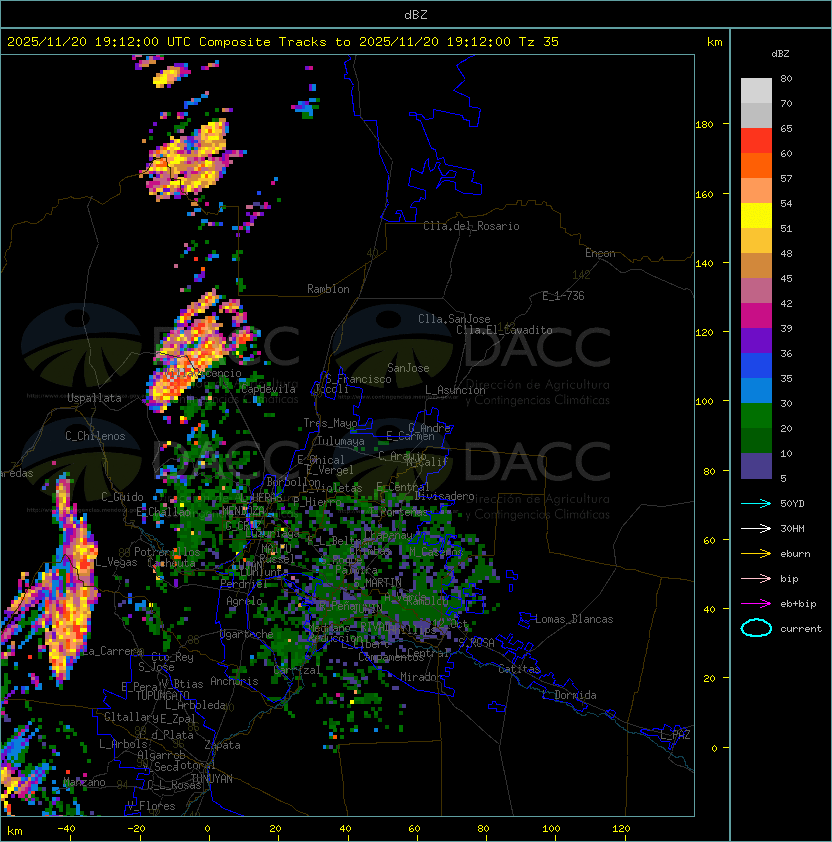Click the V_Flores map label

[x=151, y=806]
